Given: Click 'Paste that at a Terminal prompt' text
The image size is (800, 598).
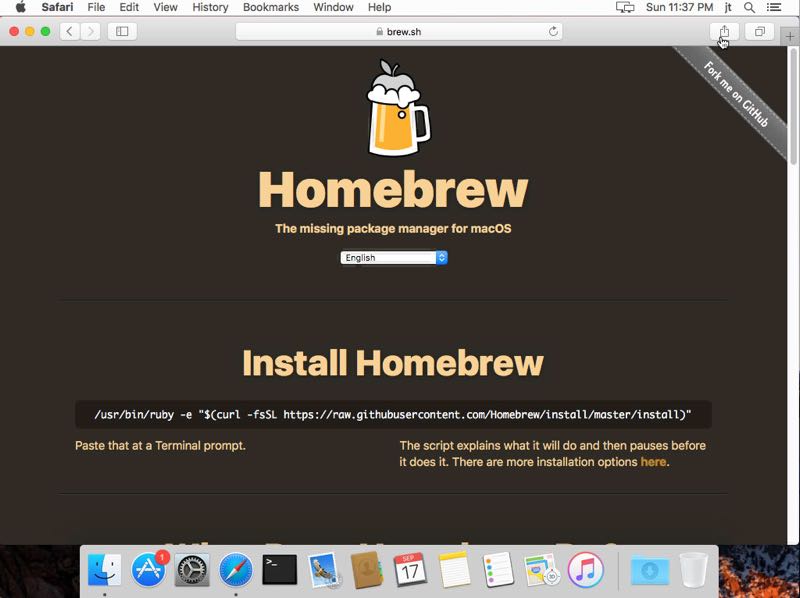Looking at the screenshot, I should [160, 445].
